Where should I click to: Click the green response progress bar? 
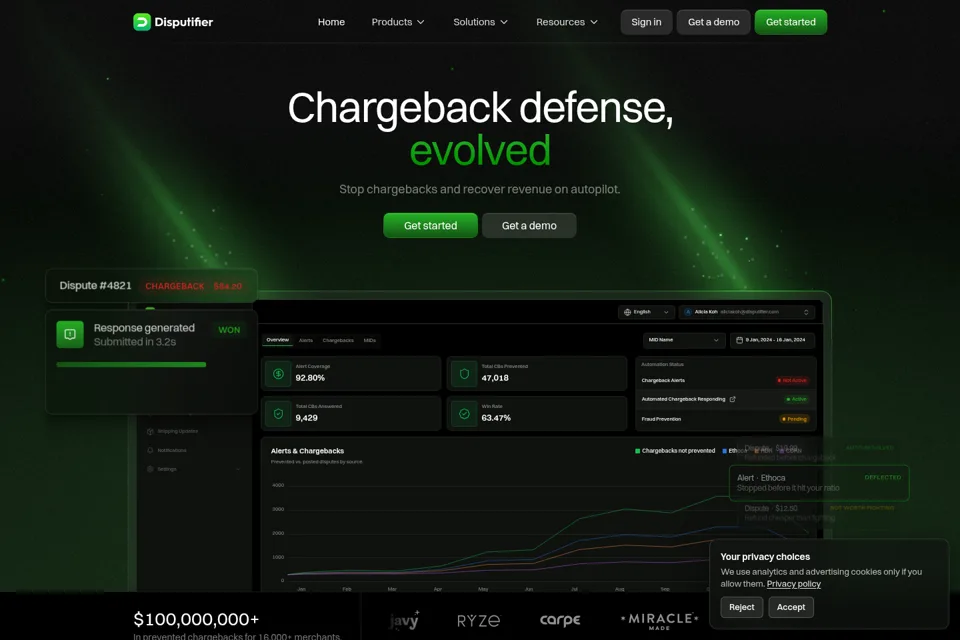pyautogui.click(x=131, y=364)
